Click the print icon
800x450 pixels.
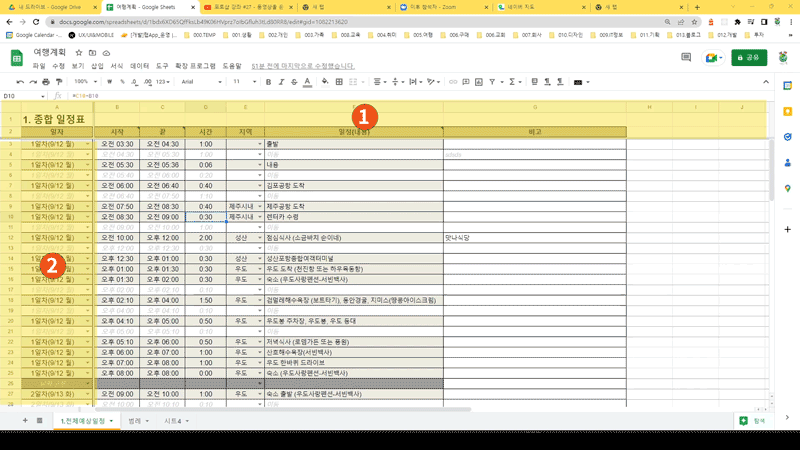point(46,82)
